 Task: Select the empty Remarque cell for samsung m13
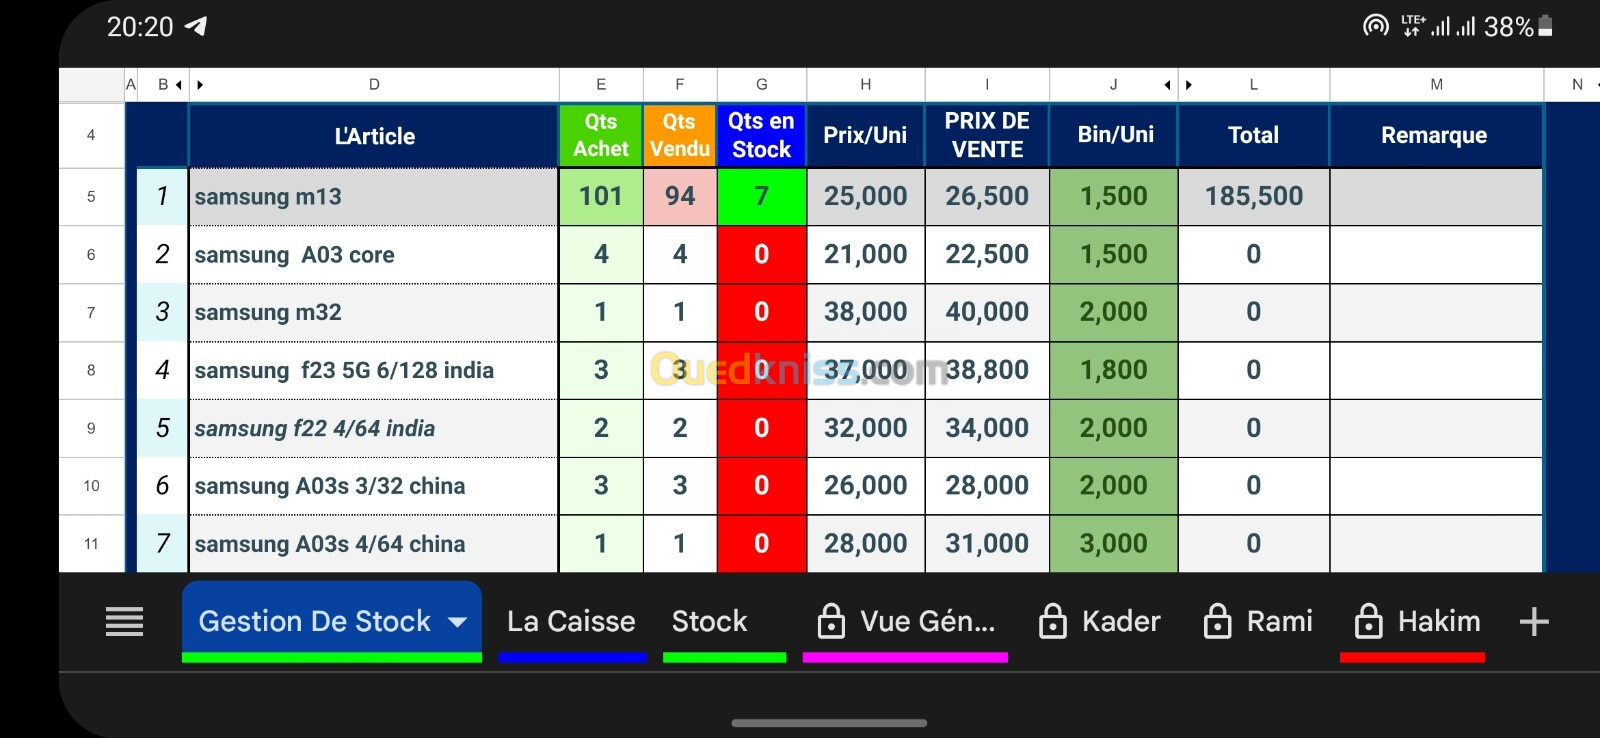tap(1436, 196)
